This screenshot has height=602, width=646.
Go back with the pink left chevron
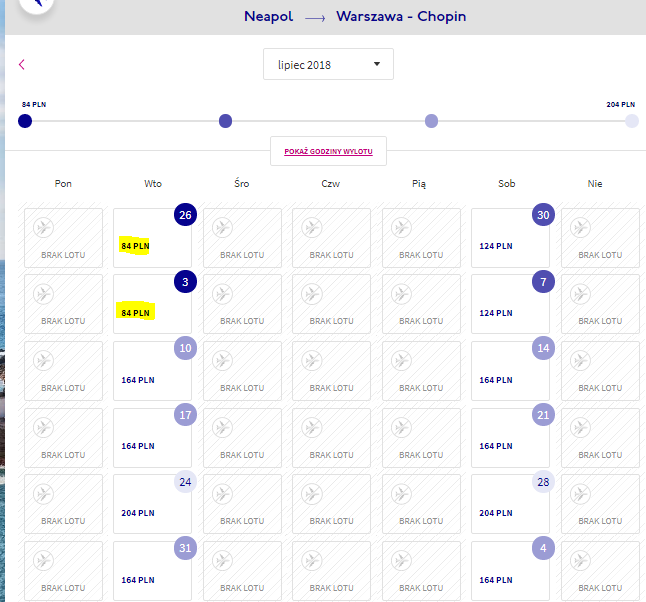[22, 64]
